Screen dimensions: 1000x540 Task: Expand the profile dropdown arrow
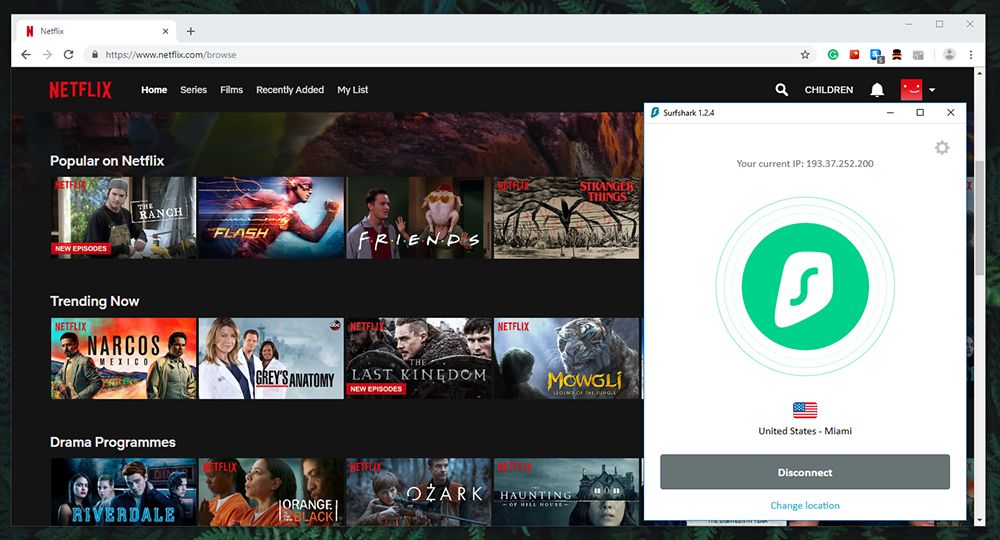[x=932, y=90]
